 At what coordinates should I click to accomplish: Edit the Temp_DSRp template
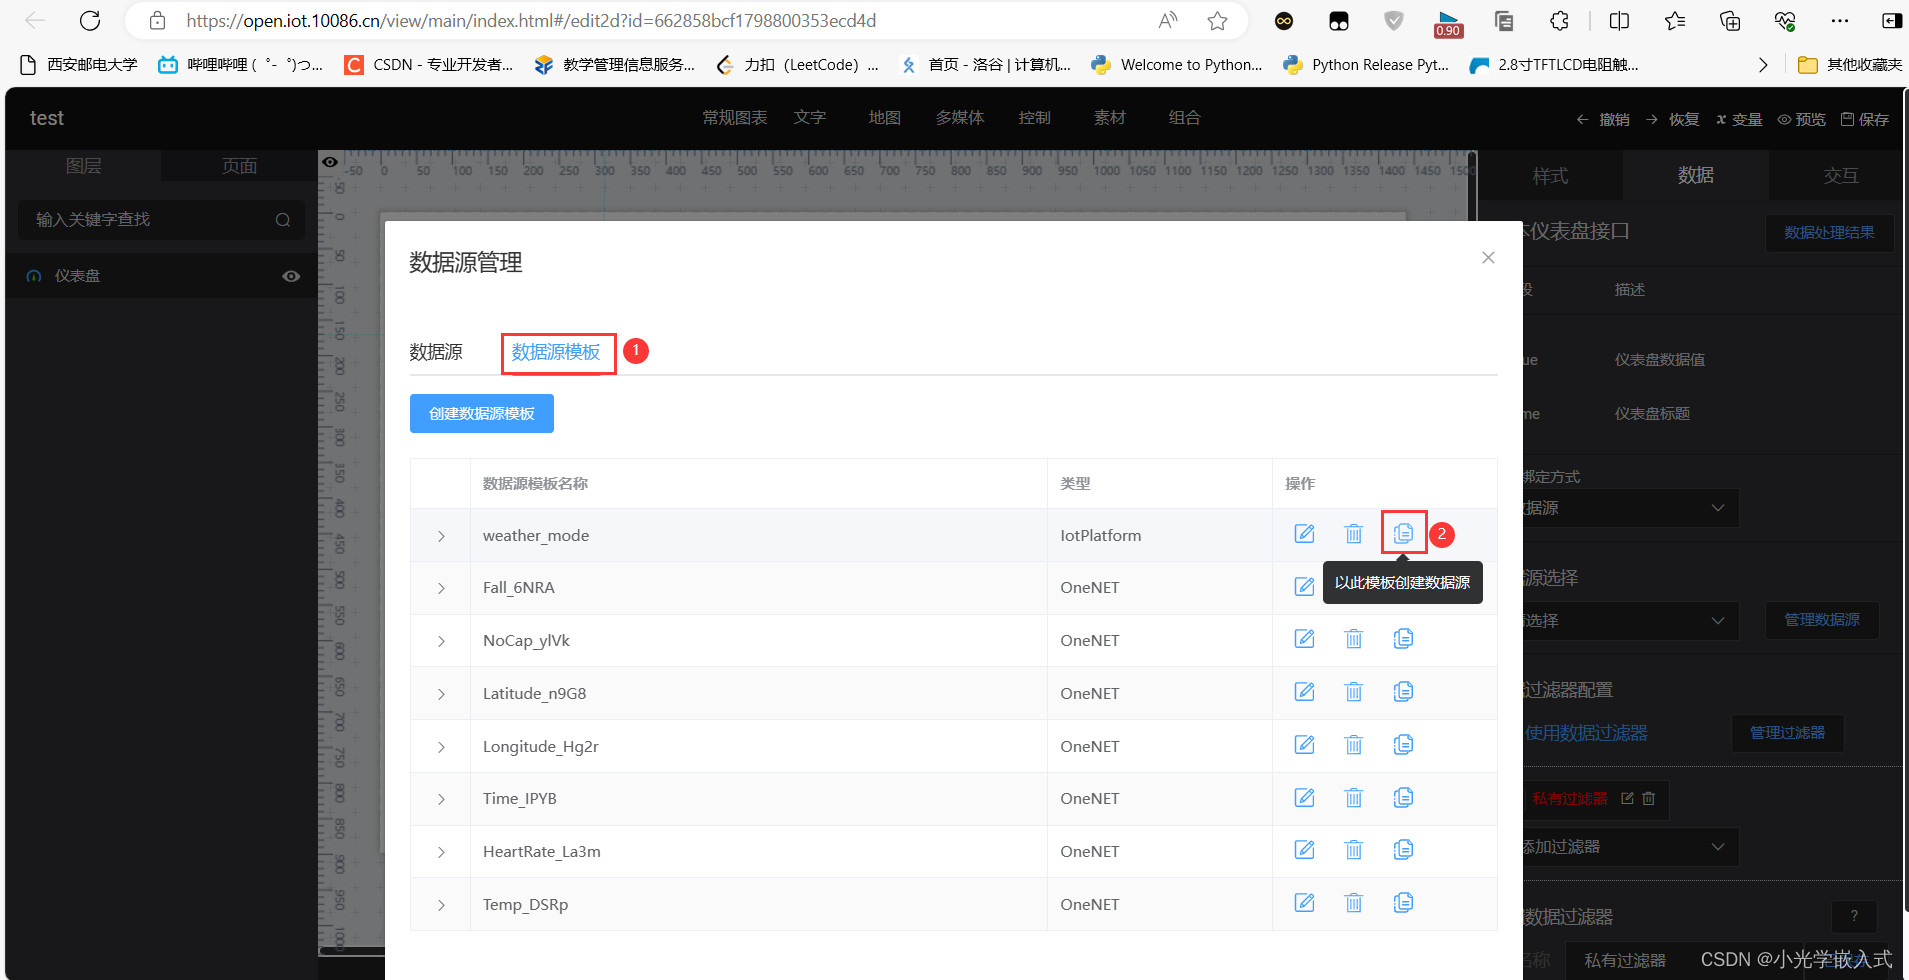pos(1304,903)
